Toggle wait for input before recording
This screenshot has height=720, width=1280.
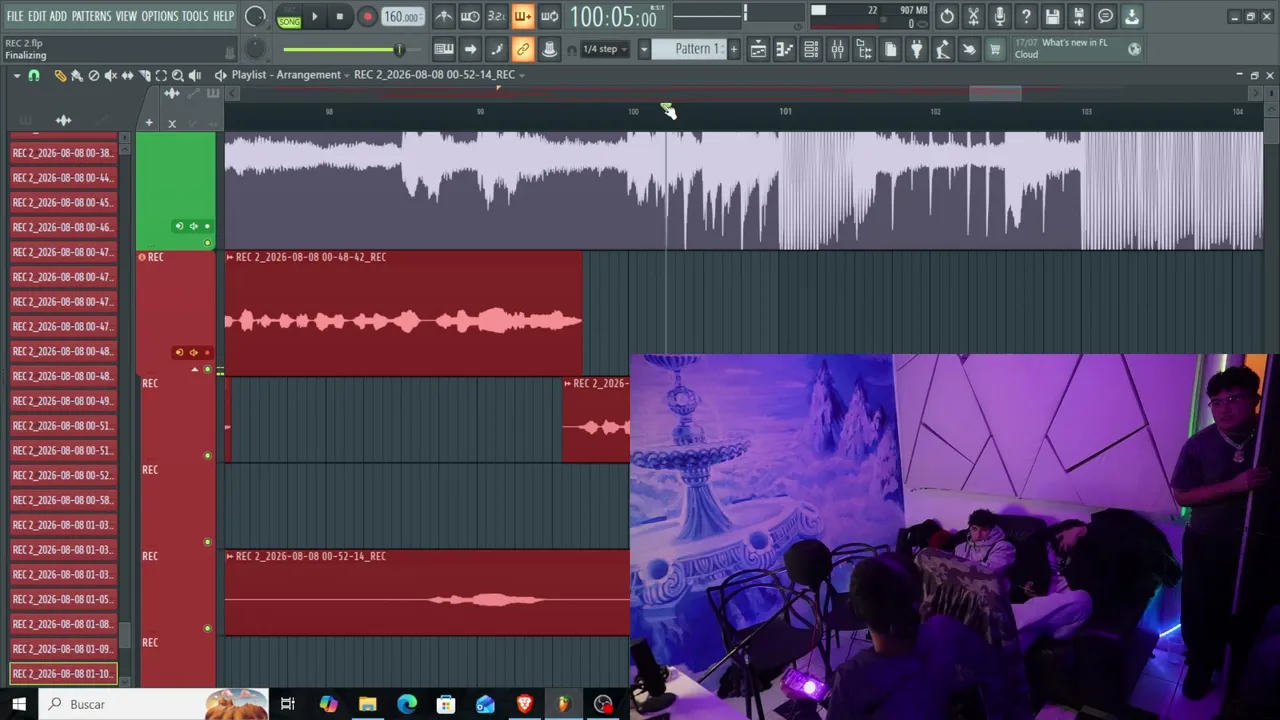tap(470, 16)
